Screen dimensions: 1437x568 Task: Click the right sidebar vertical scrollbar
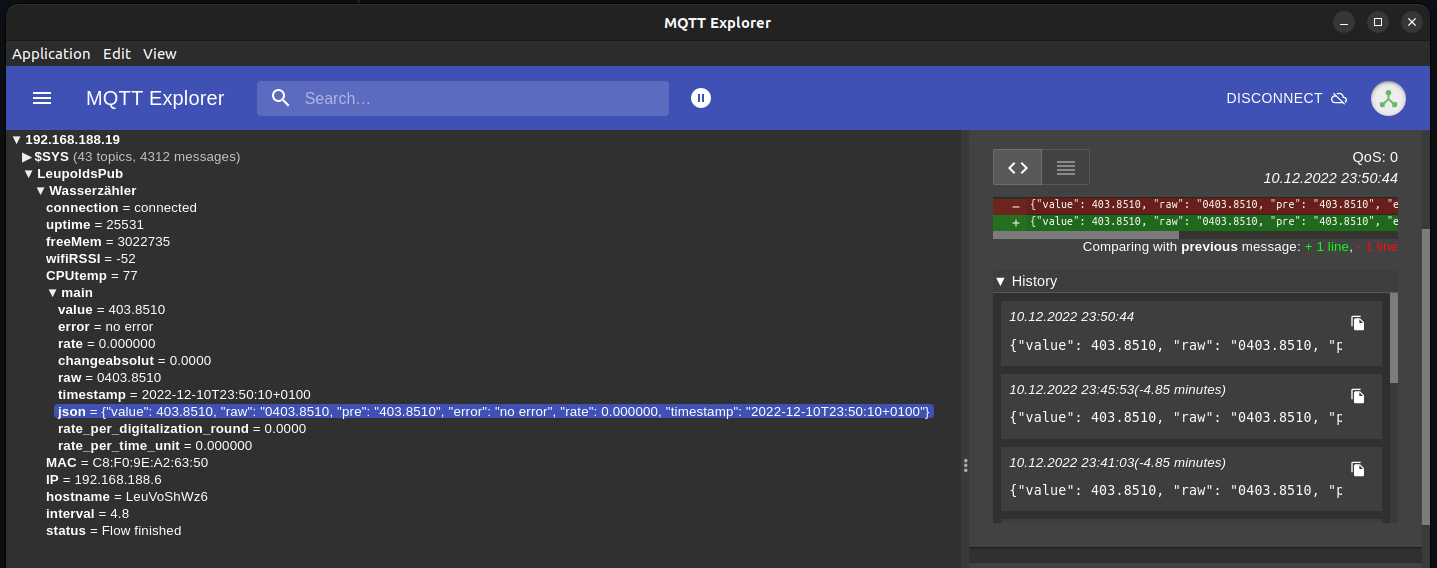[x=1426, y=376]
